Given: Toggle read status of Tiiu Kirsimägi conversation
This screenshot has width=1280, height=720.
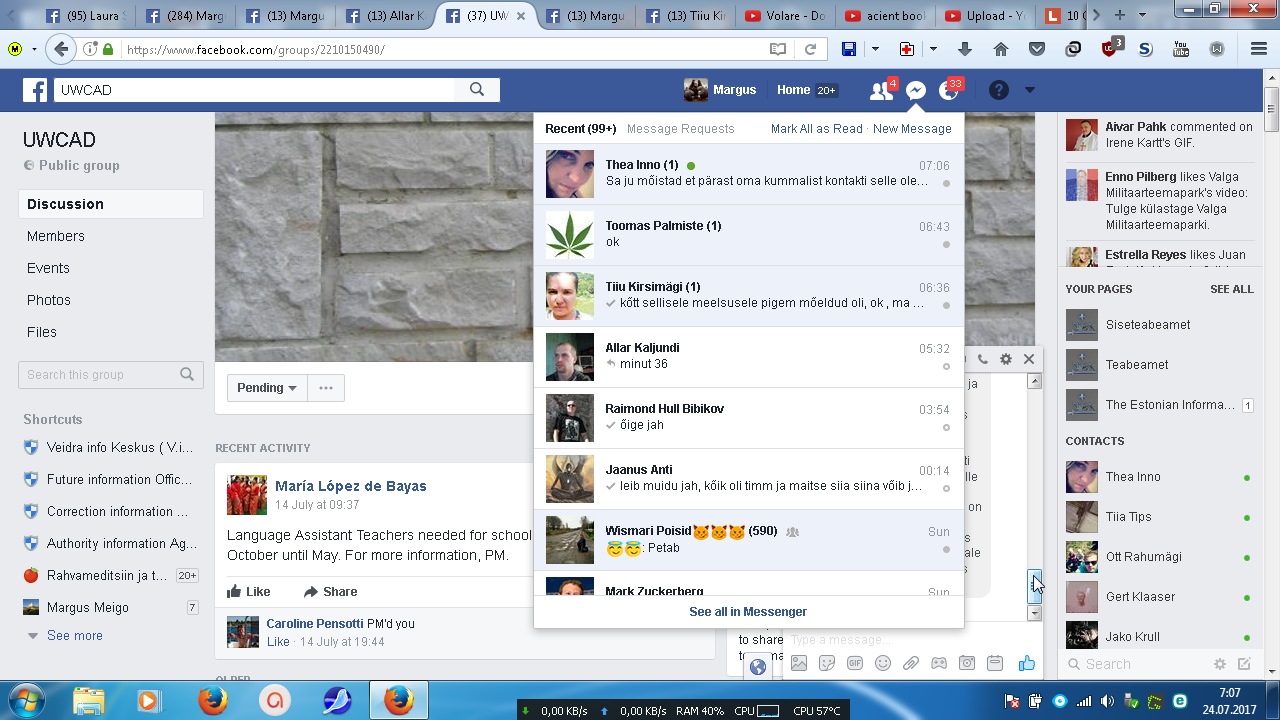Looking at the screenshot, I should click(x=946, y=305).
